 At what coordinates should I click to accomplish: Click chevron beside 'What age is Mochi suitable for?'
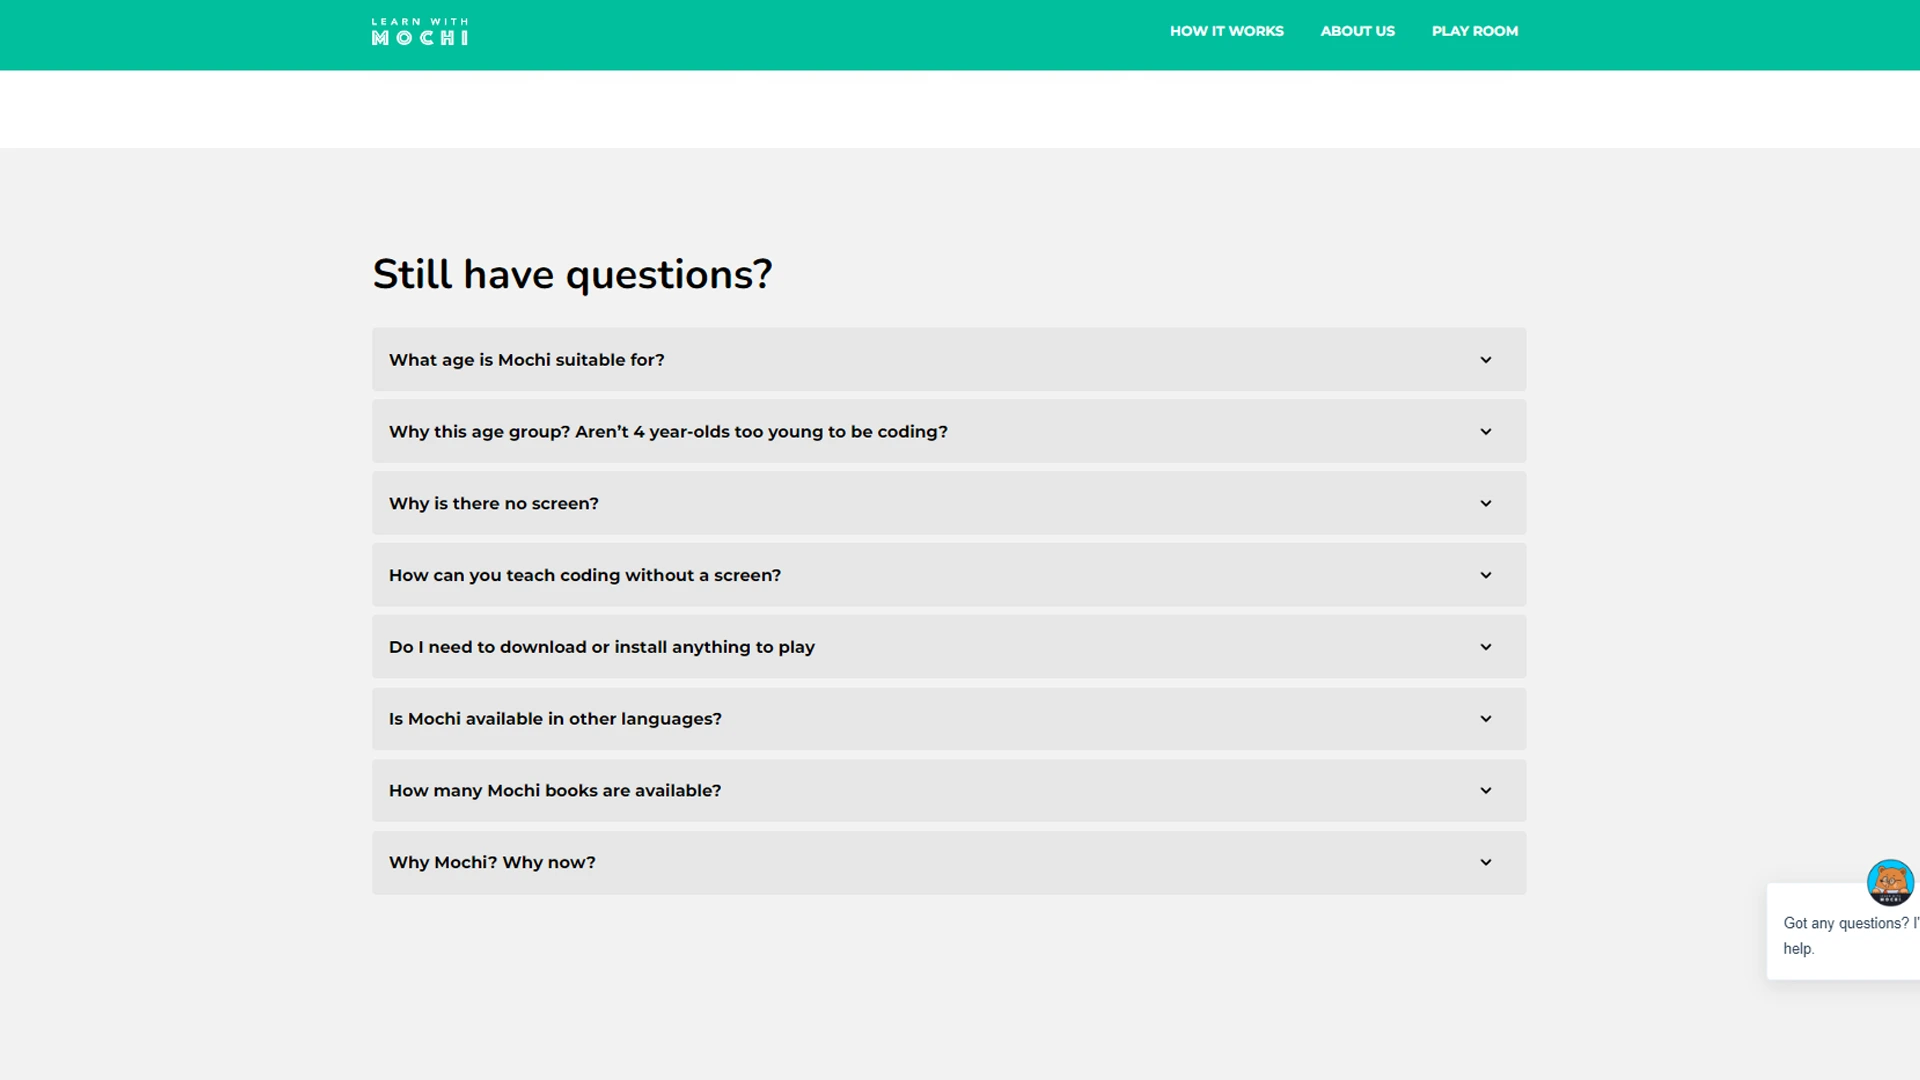(x=1485, y=360)
